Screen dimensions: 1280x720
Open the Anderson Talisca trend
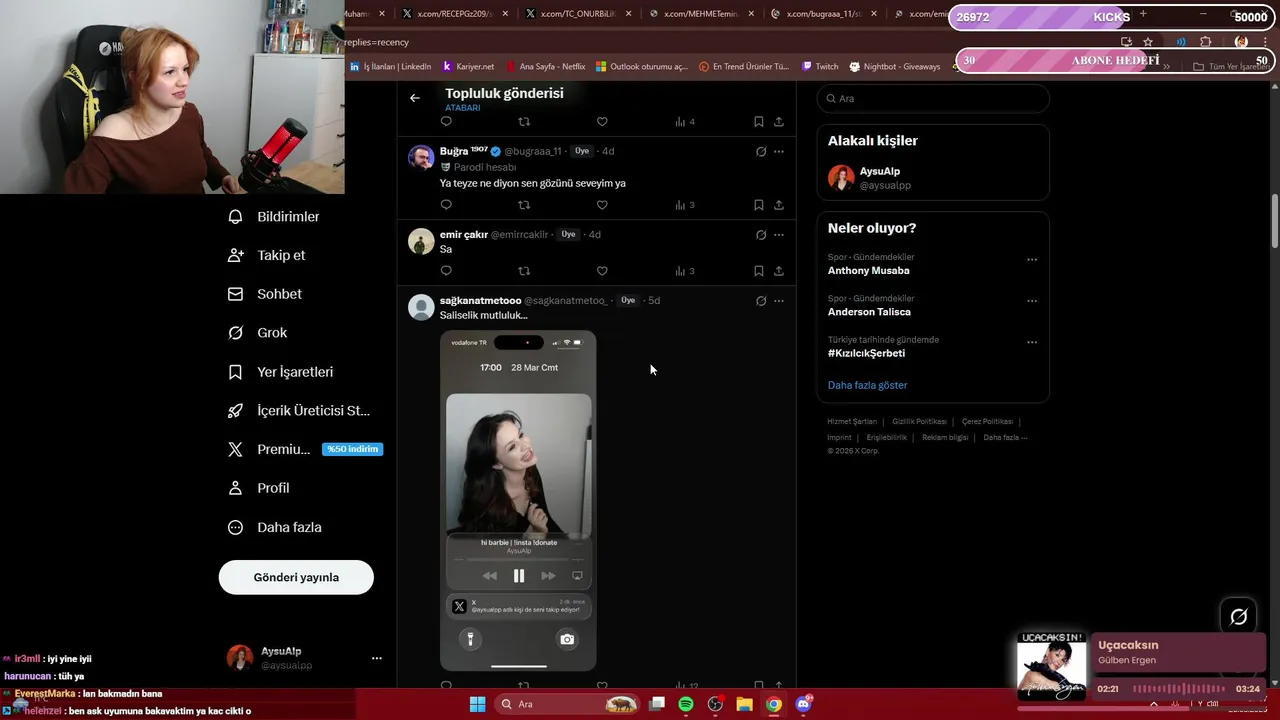pyautogui.click(x=869, y=312)
